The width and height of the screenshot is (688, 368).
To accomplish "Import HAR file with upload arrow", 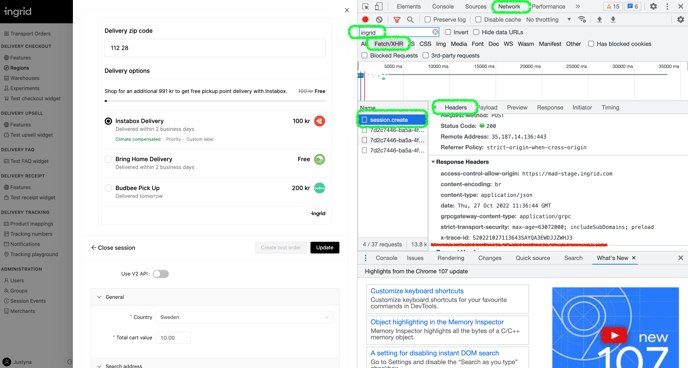I will (x=599, y=19).
